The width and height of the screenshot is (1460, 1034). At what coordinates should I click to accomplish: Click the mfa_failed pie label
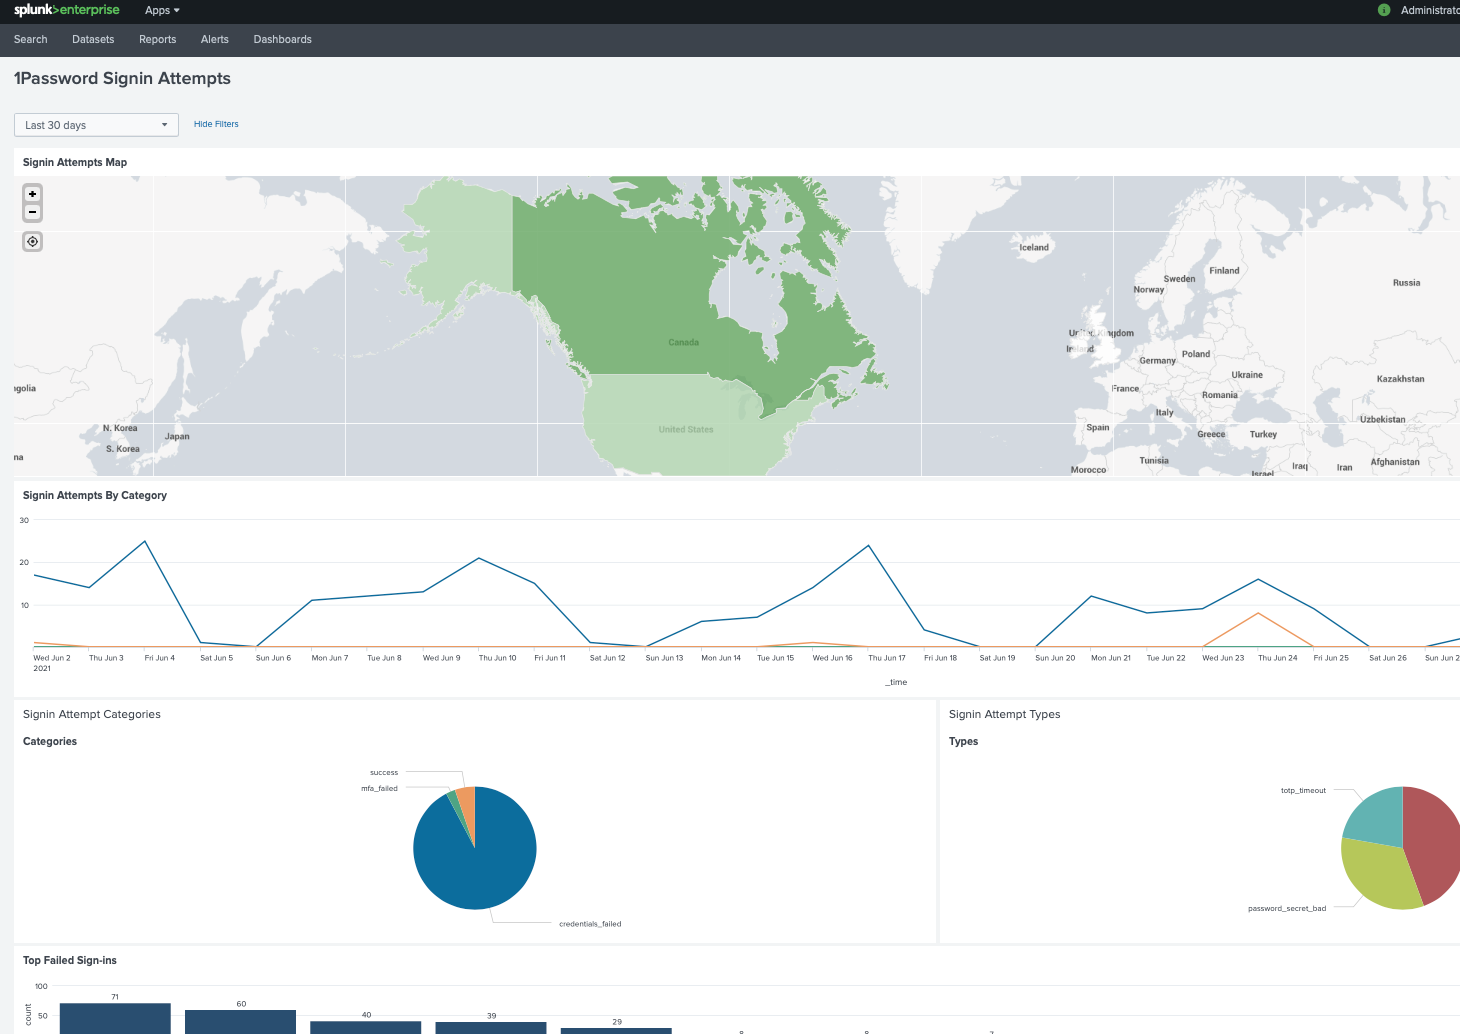[x=379, y=788]
